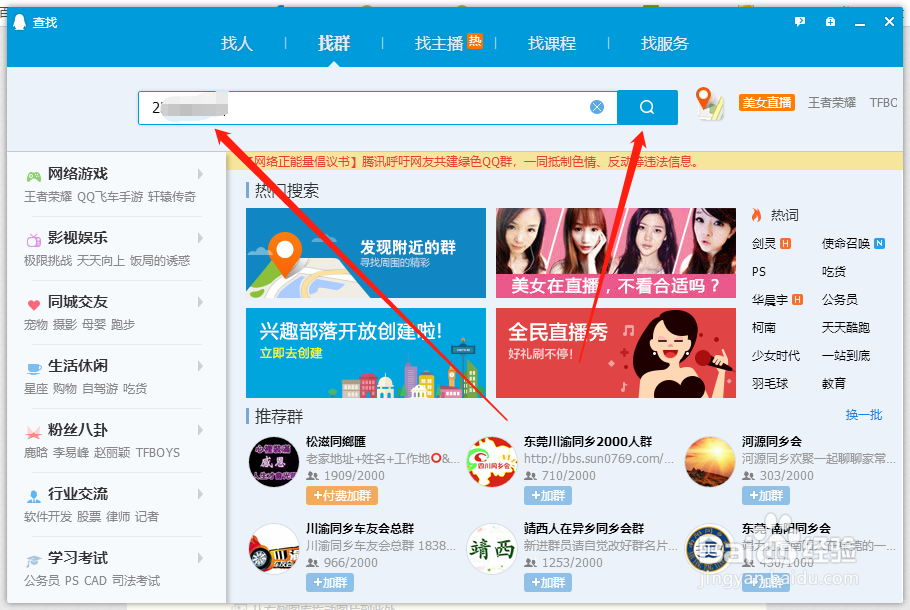The width and height of the screenshot is (910, 610).
Task: Click hot word 一站到底
Action: (846, 355)
